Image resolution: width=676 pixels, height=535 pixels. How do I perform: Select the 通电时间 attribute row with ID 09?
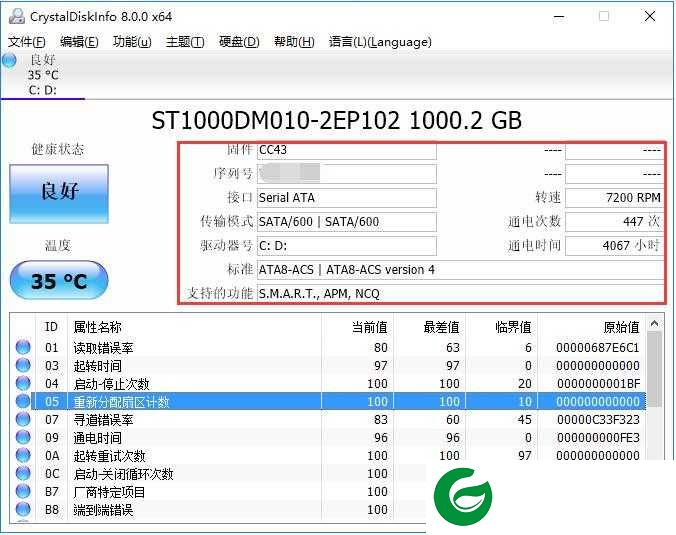[328, 438]
